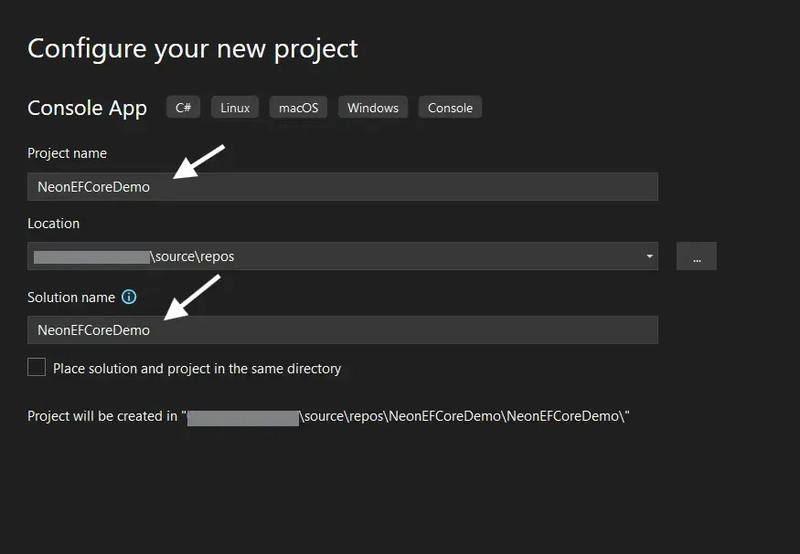
Task: Click the 'Project will be created in' path text
Action: [x=329, y=416]
